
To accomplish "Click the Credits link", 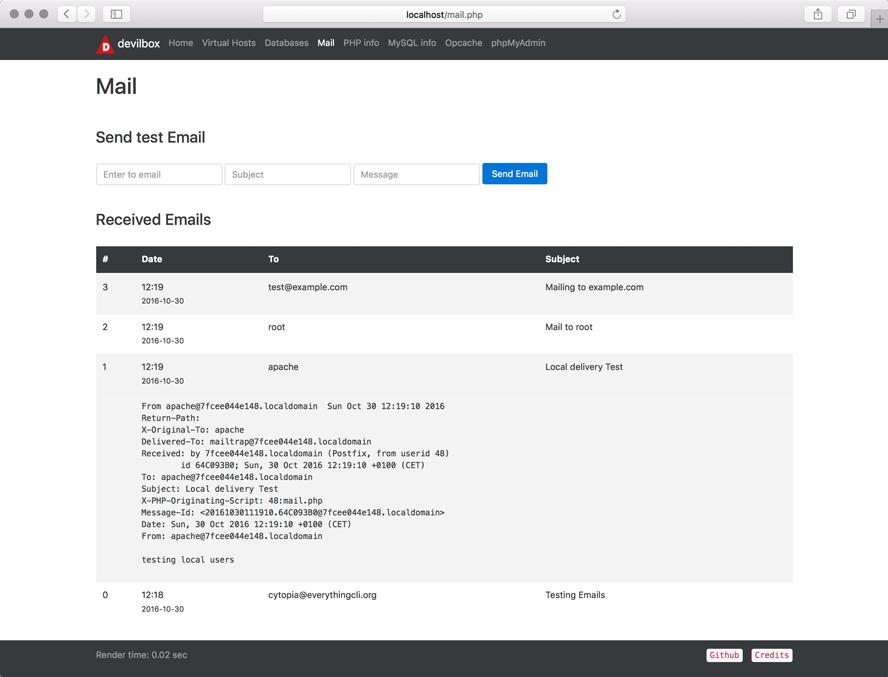I will [x=772, y=655].
